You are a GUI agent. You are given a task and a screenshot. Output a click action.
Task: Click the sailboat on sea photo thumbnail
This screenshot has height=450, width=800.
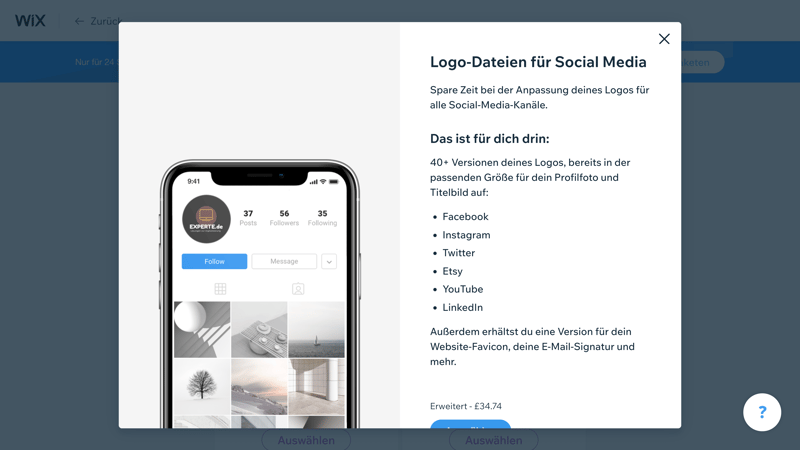(316, 330)
